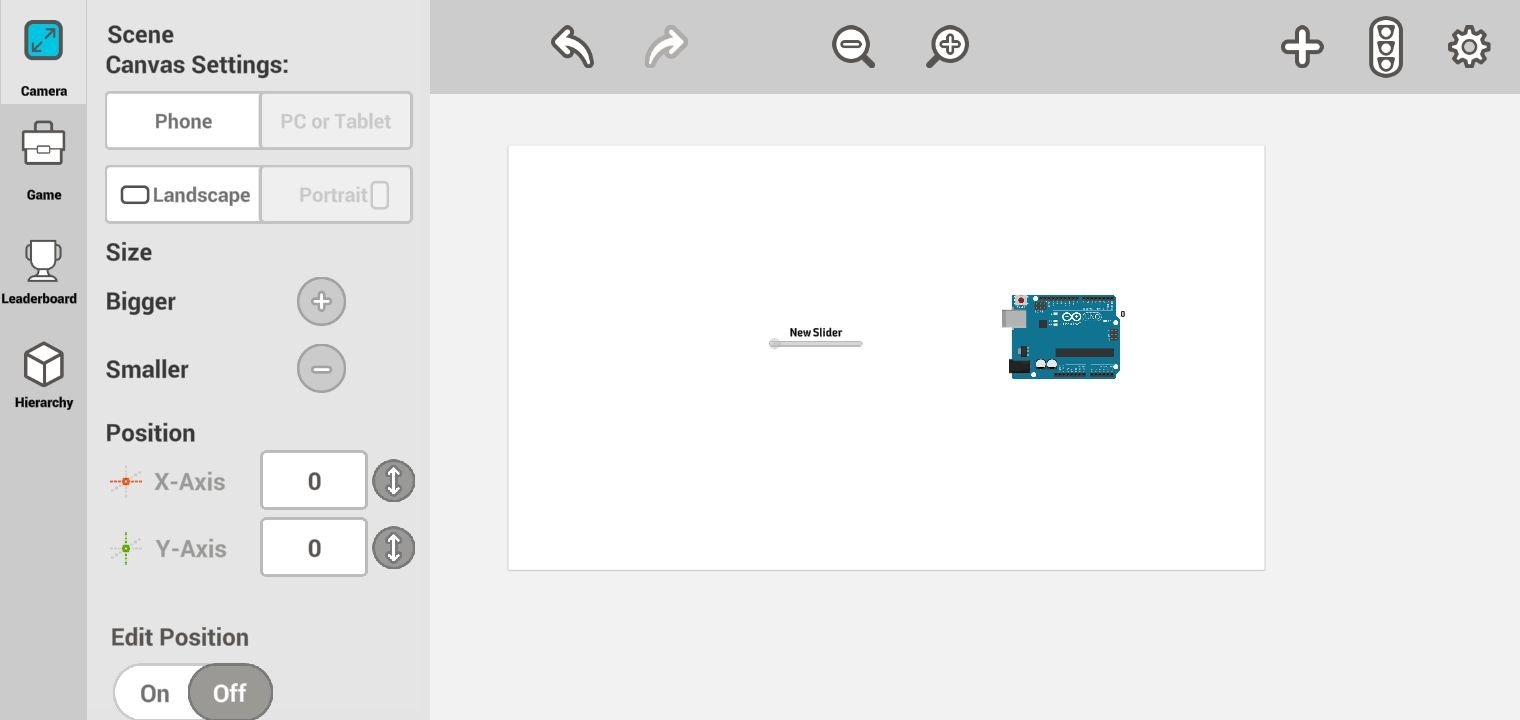Turn Edit Position On
The image size is (1520, 720).
(154, 693)
